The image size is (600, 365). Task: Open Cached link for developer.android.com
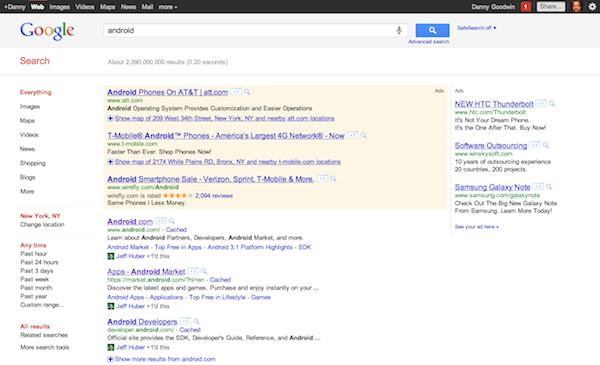[x=190, y=330]
